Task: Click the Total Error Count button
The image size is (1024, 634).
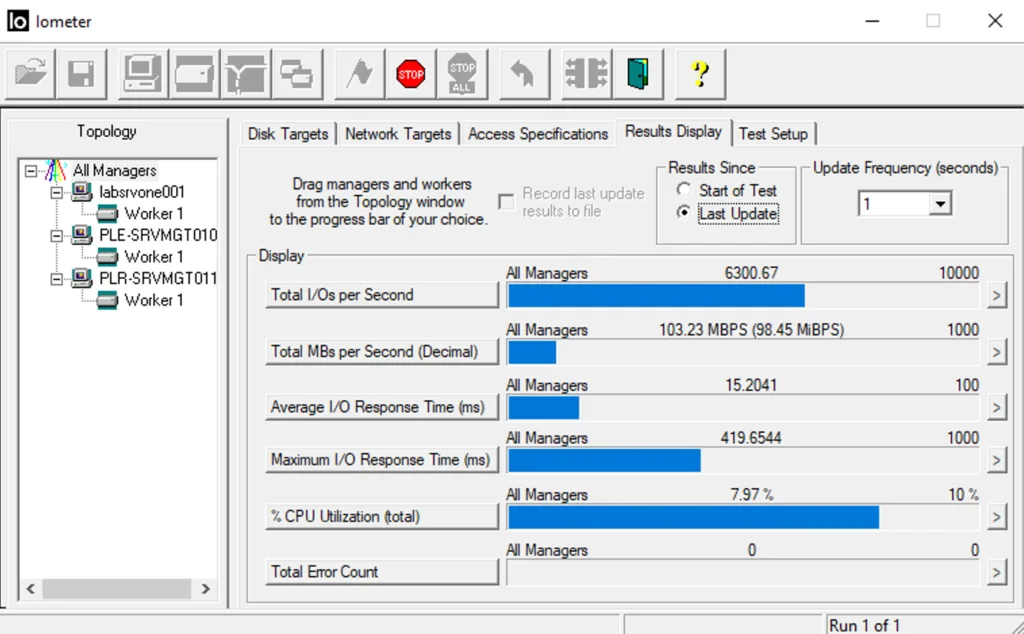Action: coord(381,573)
